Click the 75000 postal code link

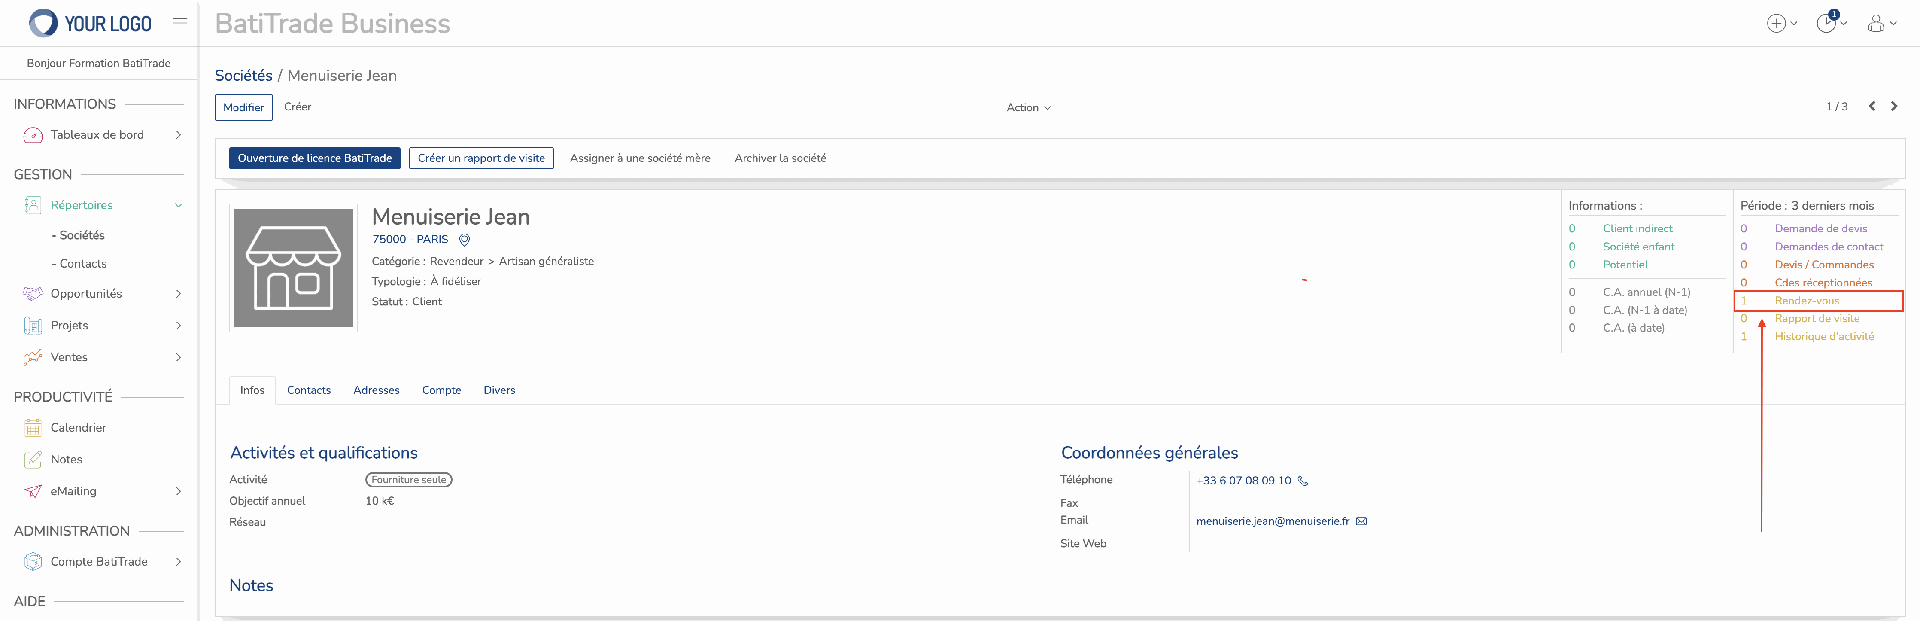389,239
